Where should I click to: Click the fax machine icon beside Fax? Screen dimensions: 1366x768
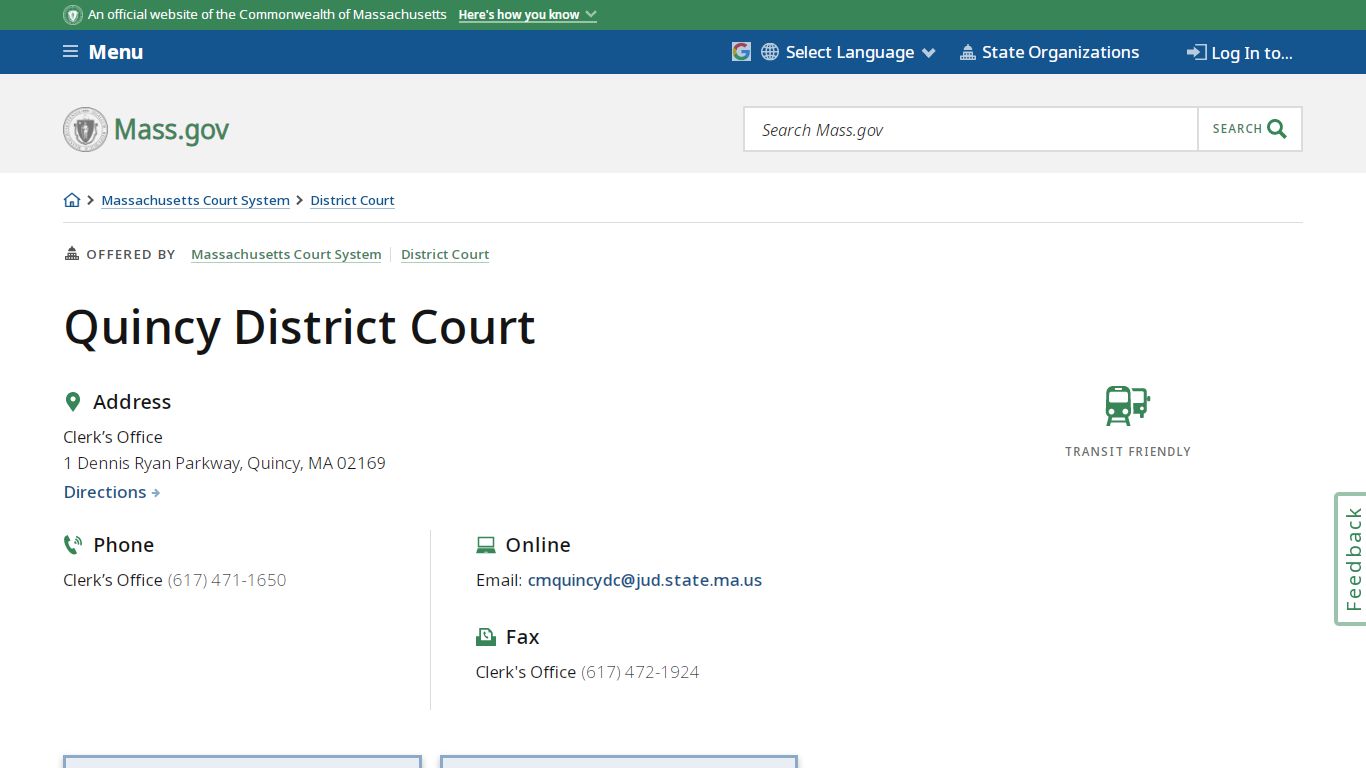(x=486, y=637)
